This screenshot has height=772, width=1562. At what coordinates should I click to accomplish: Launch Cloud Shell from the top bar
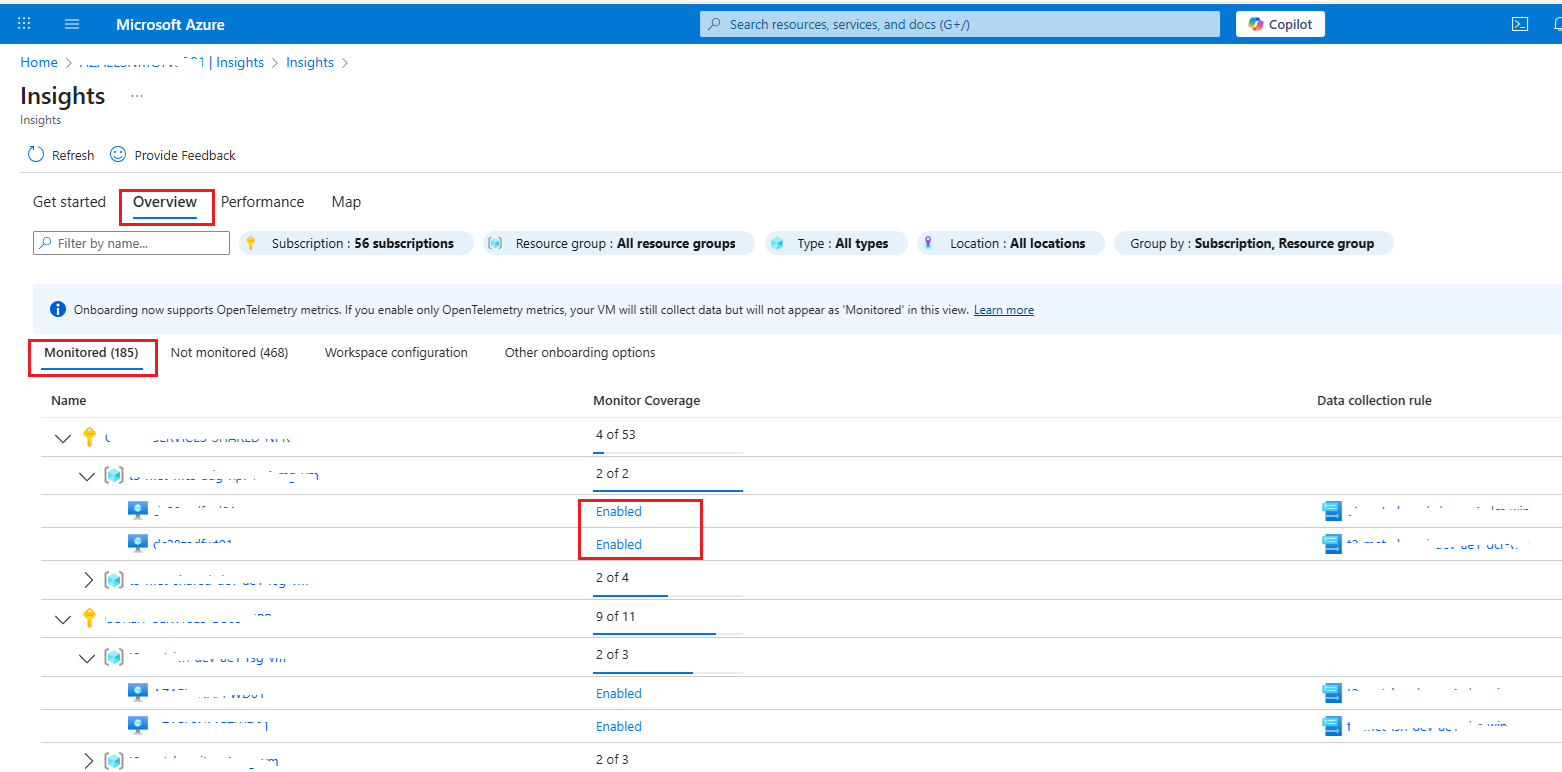1519,24
